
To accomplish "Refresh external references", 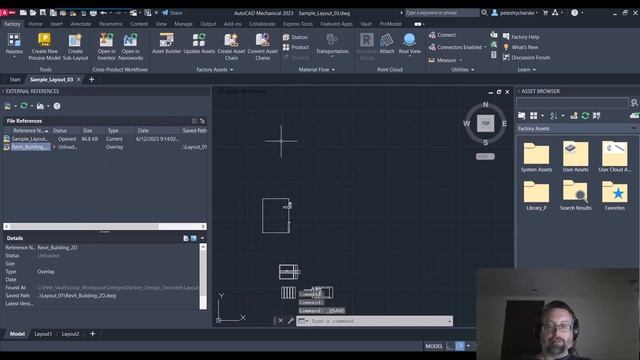I will click(24, 106).
